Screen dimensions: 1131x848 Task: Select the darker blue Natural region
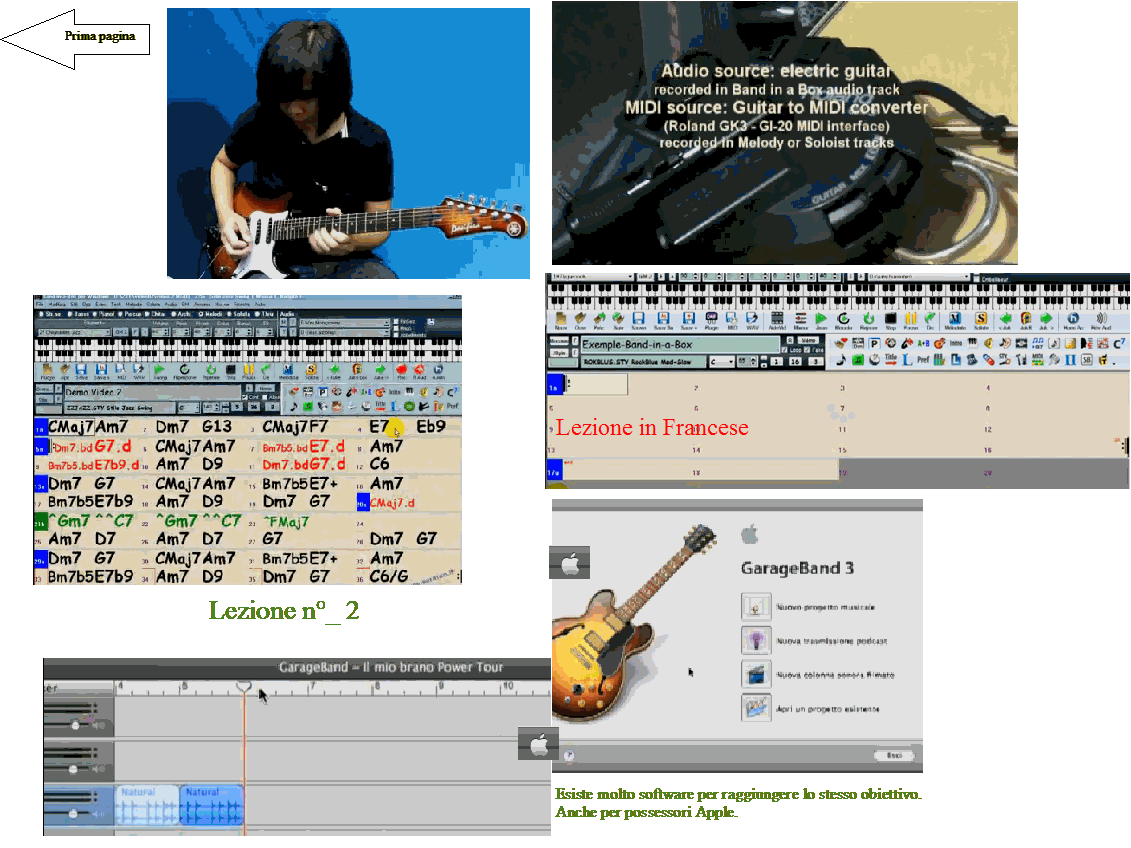tap(211, 805)
